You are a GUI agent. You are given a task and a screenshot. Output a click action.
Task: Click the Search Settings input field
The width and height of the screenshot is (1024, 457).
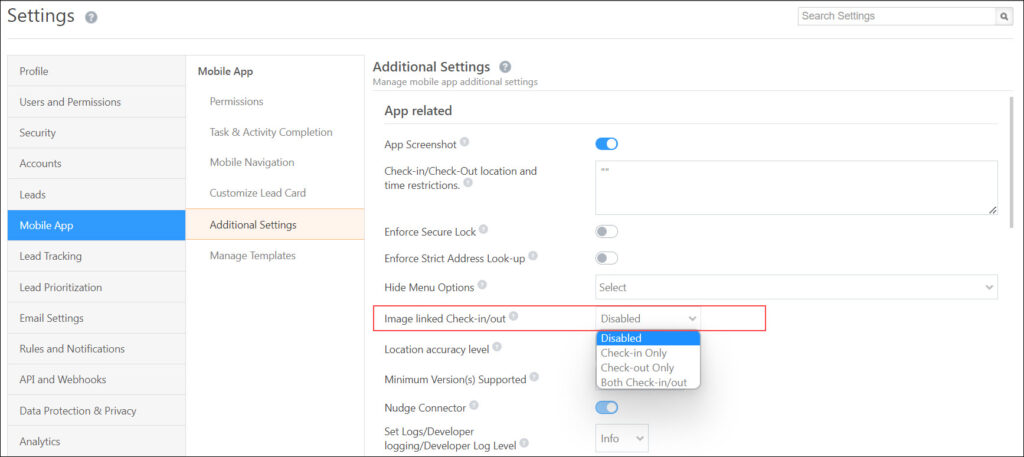pyautogui.click(x=897, y=16)
